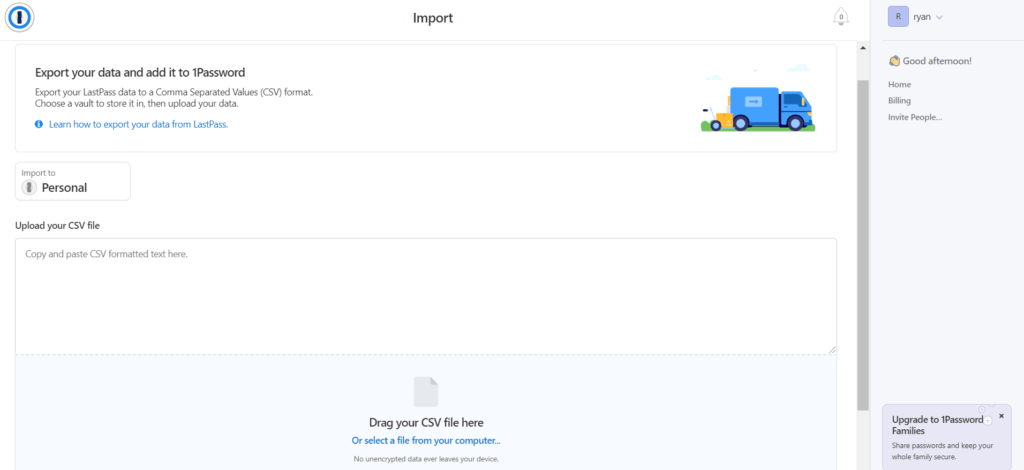Open Invite People in the sidebar
Viewport: 1024px width, 470px height.
tap(915, 118)
